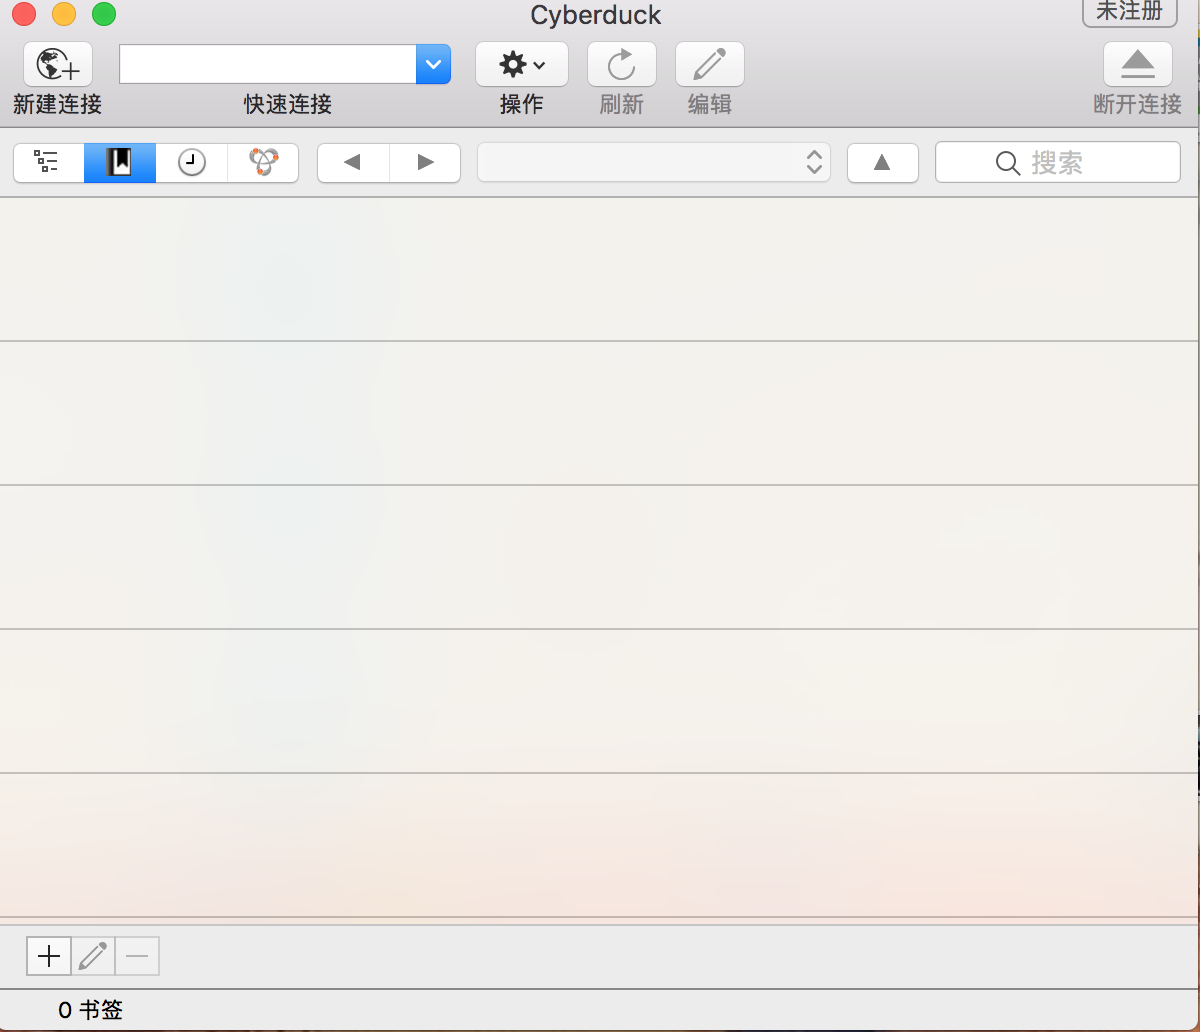Go back with the left arrow

click(x=353, y=163)
